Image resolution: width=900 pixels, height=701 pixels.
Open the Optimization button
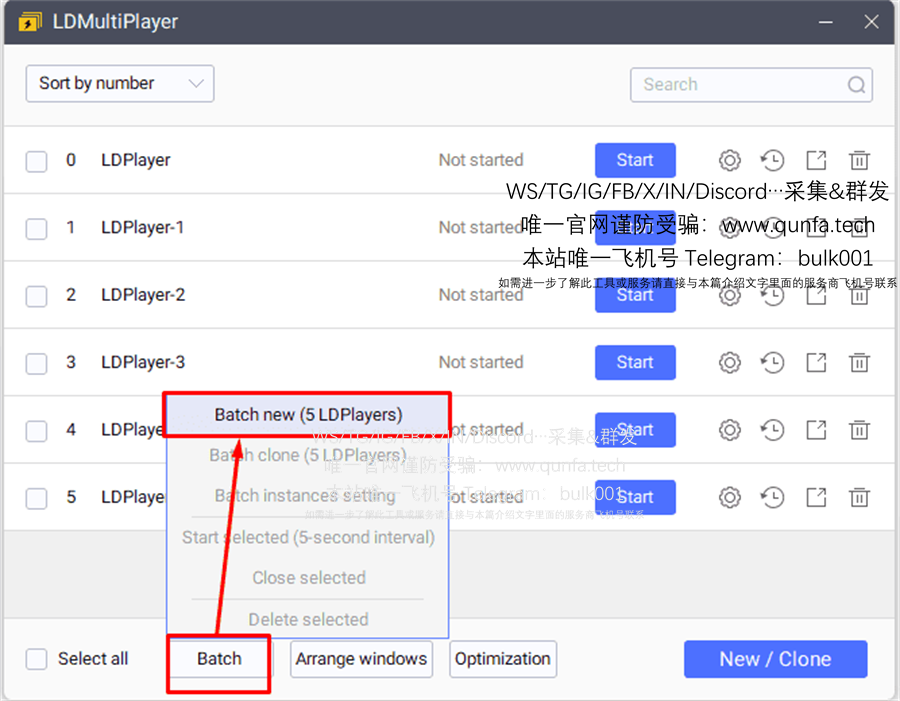(503, 659)
